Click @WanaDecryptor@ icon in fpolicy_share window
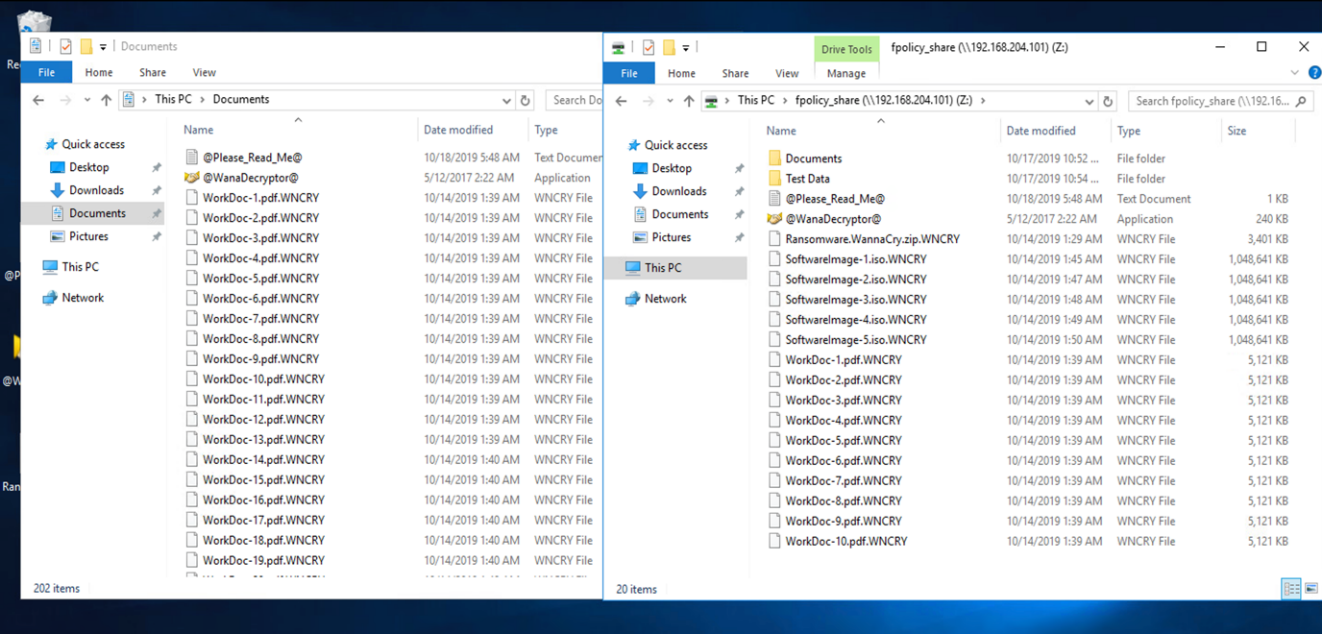The image size is (1322, 634). pos(774,219)
